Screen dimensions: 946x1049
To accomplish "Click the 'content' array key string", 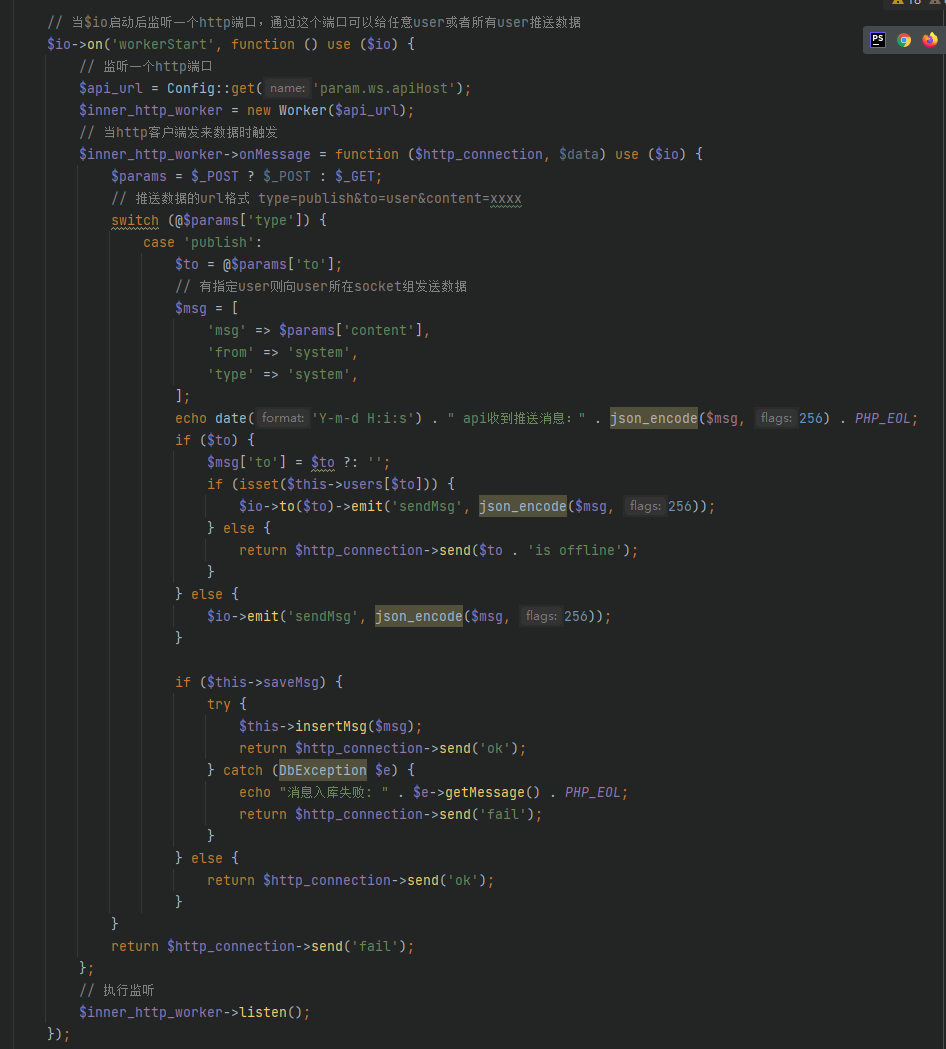I will click(x=379, y=330).
